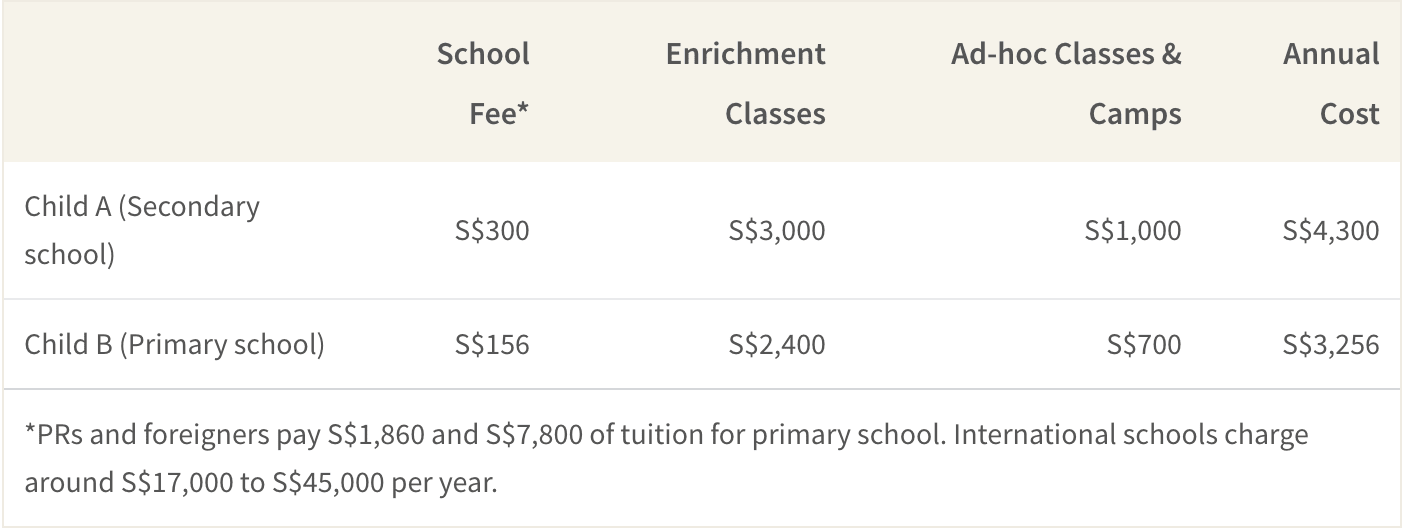Screen dimensions: 1402x530
Task: Click the S$2,400 enrichment classes value
Action: tap(777, 345)
